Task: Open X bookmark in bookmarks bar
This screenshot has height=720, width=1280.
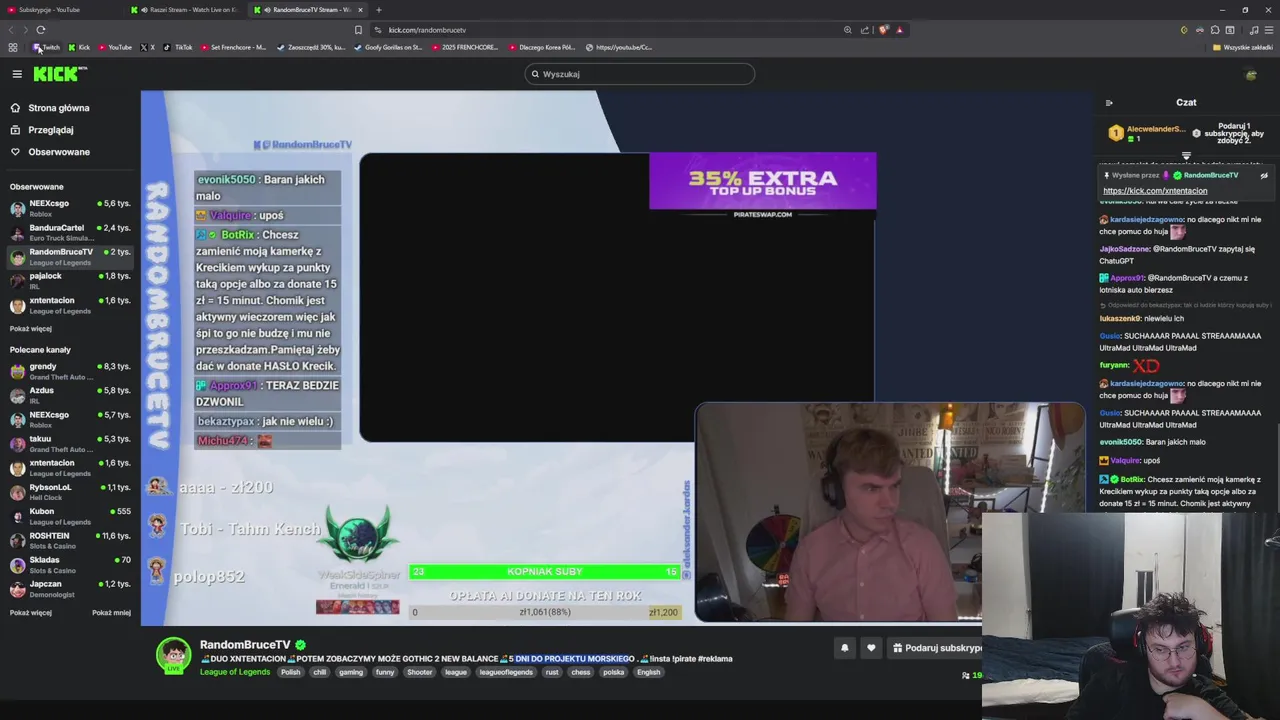Action: [x=148, y=47]
